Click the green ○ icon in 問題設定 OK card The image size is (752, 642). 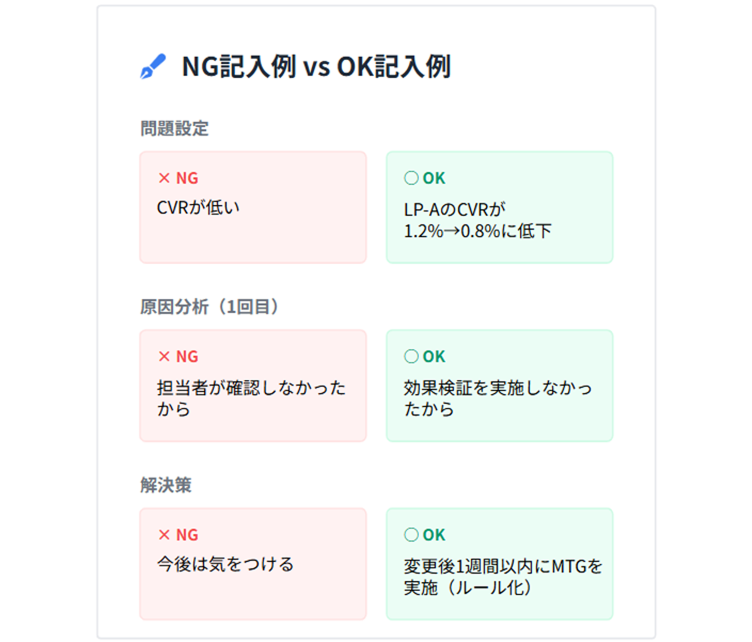tap(410, 178)
